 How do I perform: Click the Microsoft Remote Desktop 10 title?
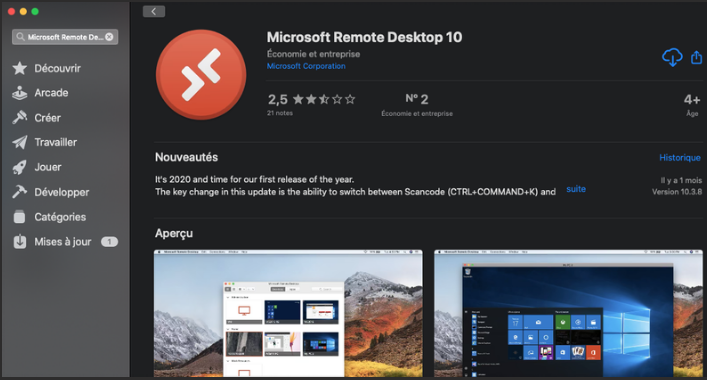[x=364, y=37]
